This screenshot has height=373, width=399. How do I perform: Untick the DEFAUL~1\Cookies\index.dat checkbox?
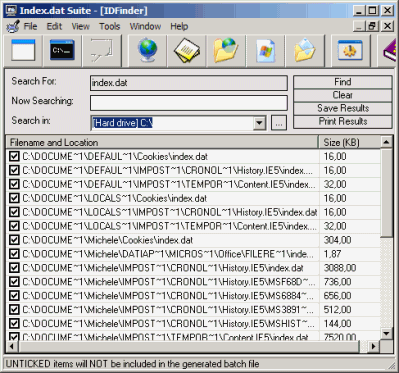pyautogui.click(x=14, y=156)
